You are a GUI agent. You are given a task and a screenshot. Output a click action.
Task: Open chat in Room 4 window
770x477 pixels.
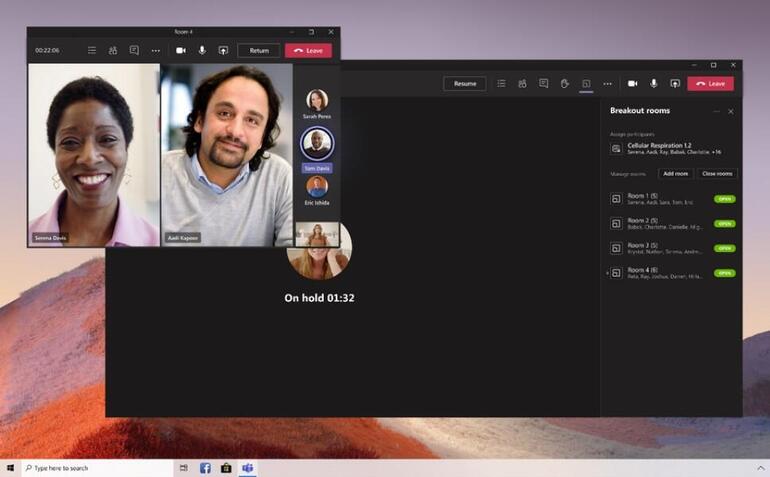(134, 50)
